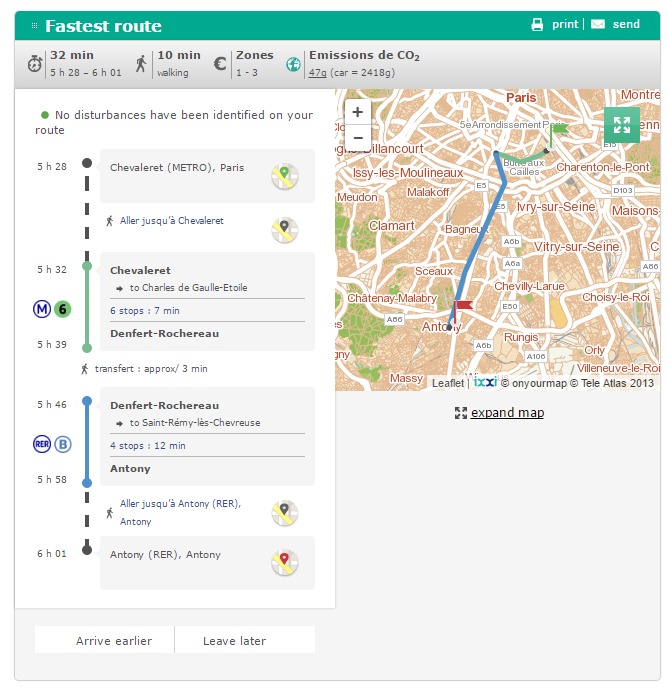The width and height of the screenshot is (668, 688).
Task: Toggle fullscreen map view button
Action: click(622, 125)
